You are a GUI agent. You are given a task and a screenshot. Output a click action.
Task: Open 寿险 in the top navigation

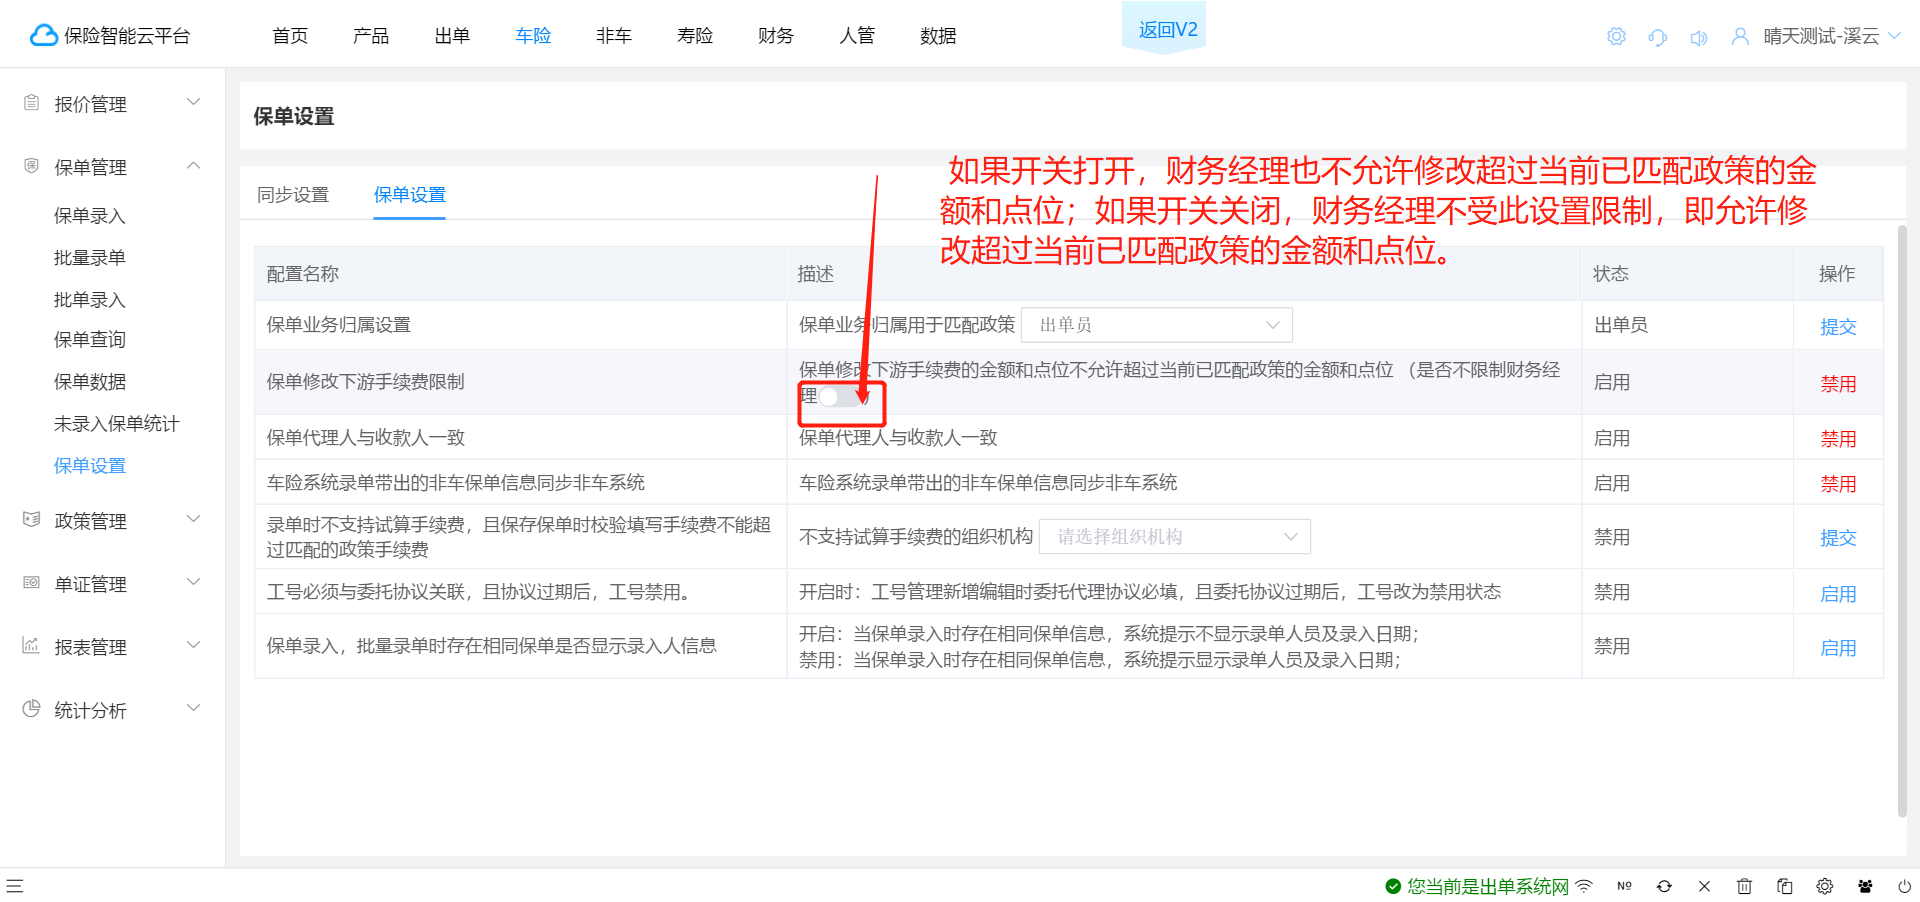(695, 36)
